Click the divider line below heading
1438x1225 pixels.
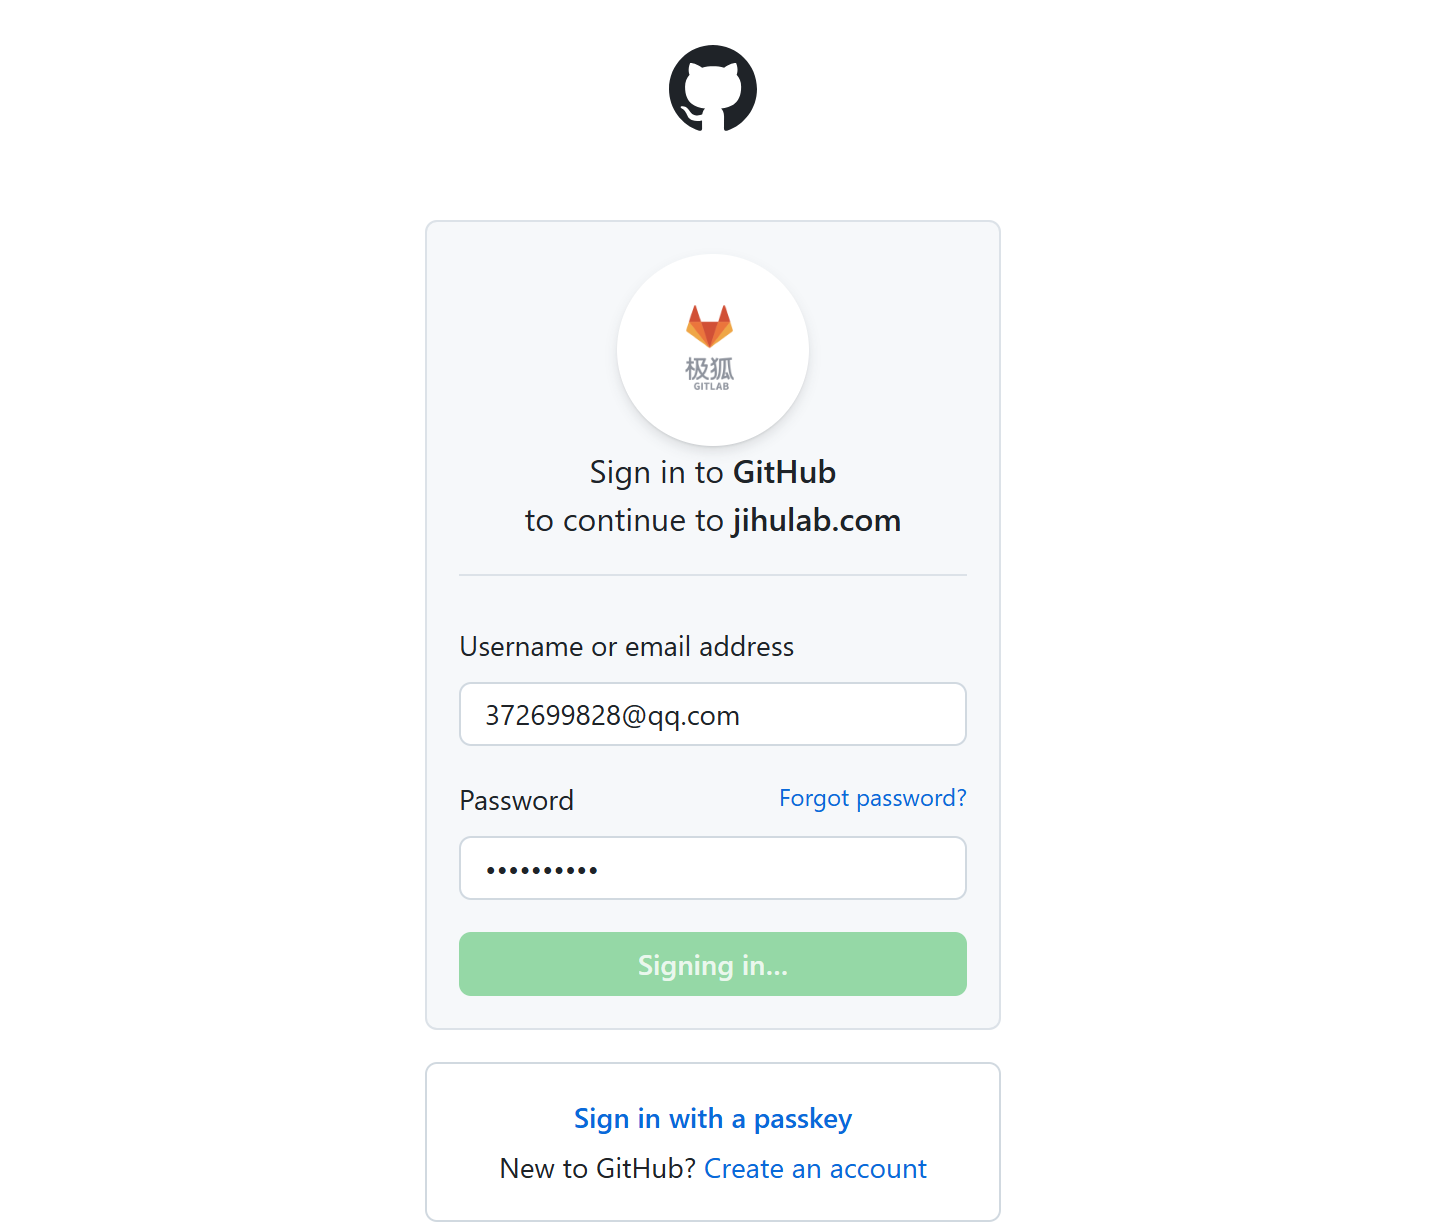click(712, 575)
